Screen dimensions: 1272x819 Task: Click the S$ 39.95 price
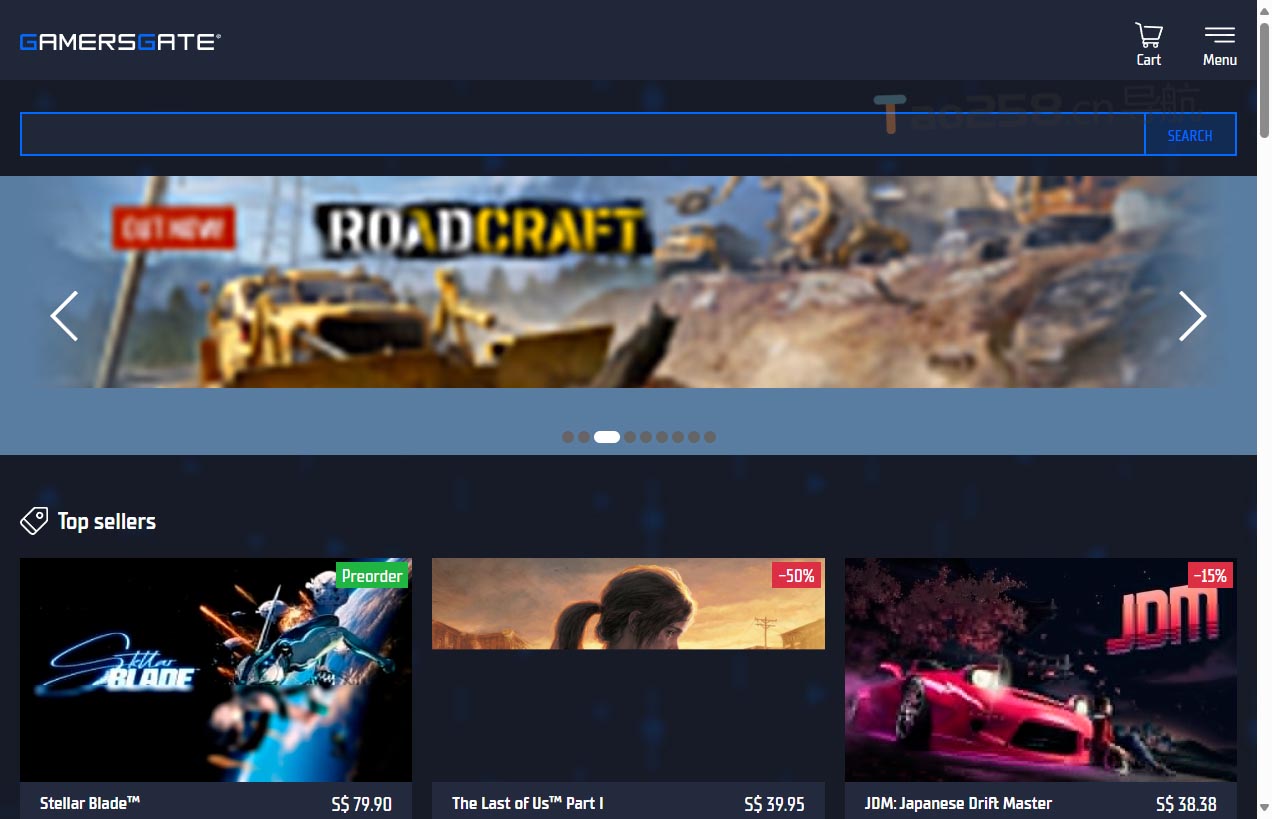774,804
